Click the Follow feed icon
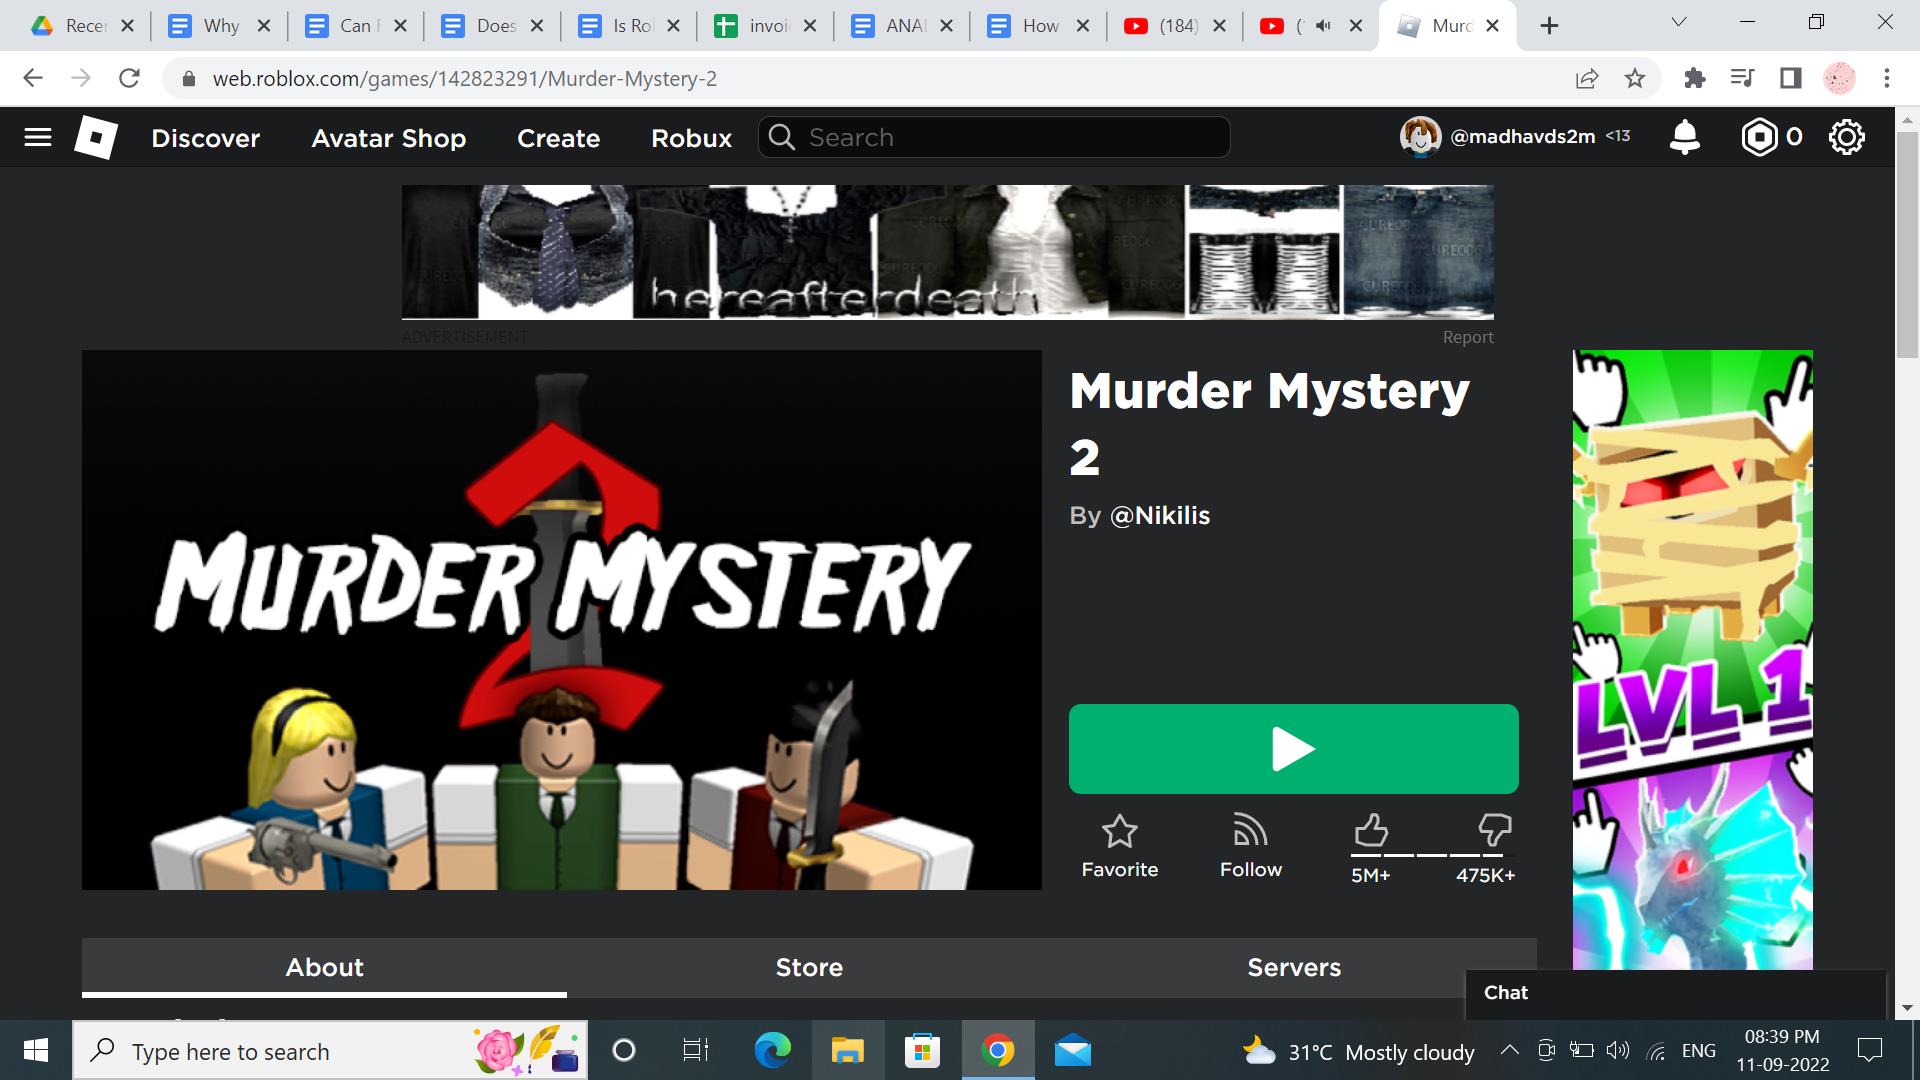Screen dimensions: 1920x1080 1251,830
